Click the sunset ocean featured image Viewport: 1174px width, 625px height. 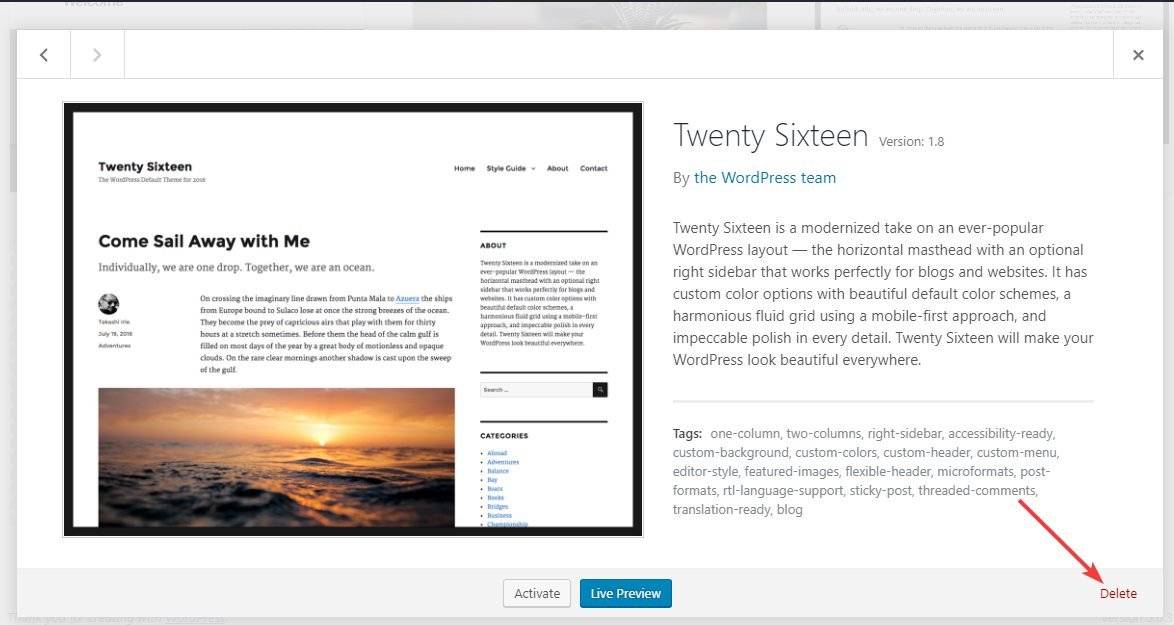(x=276, y=457)
